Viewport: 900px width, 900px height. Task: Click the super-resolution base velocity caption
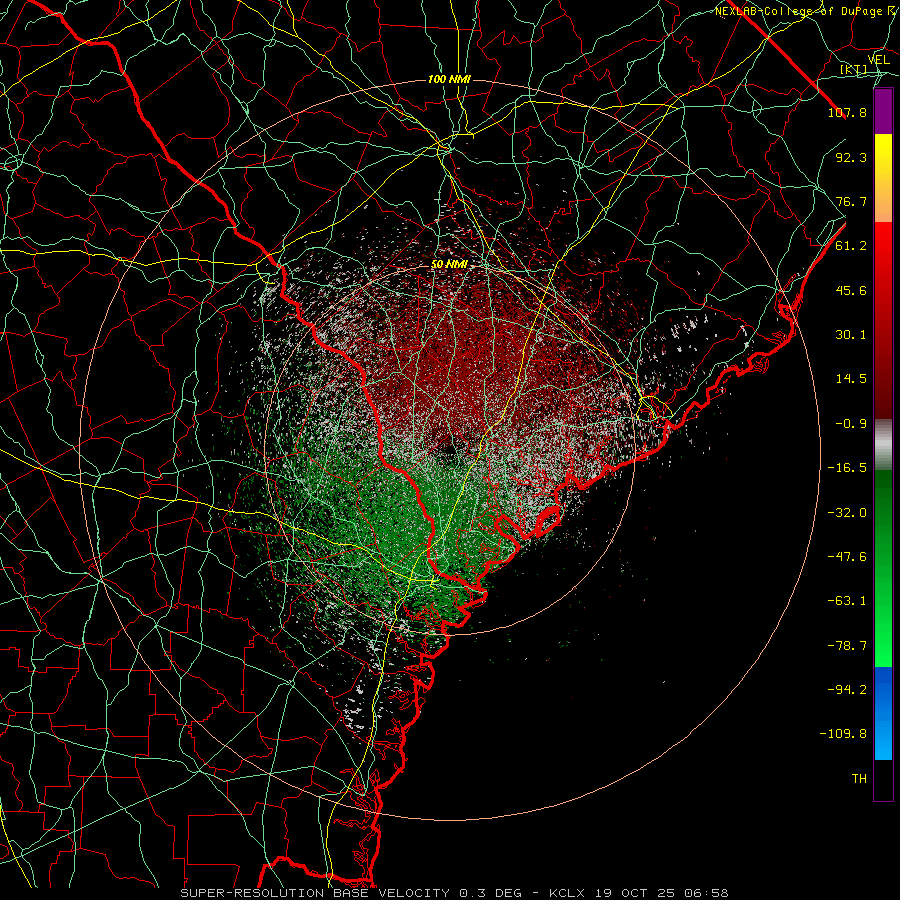[x=454, y=893]
